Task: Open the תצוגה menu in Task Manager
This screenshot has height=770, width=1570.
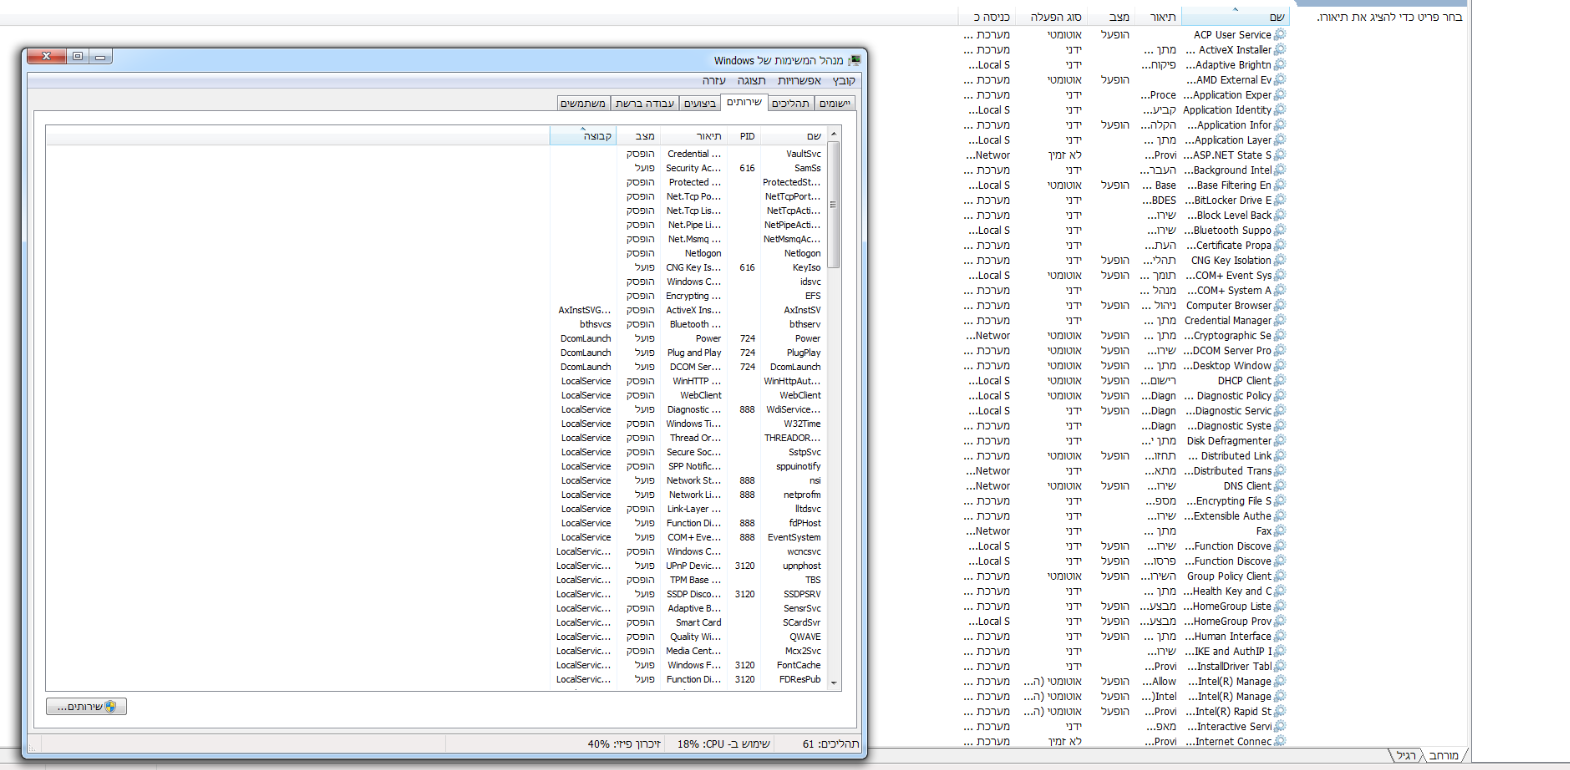Action: click(751, 80)
